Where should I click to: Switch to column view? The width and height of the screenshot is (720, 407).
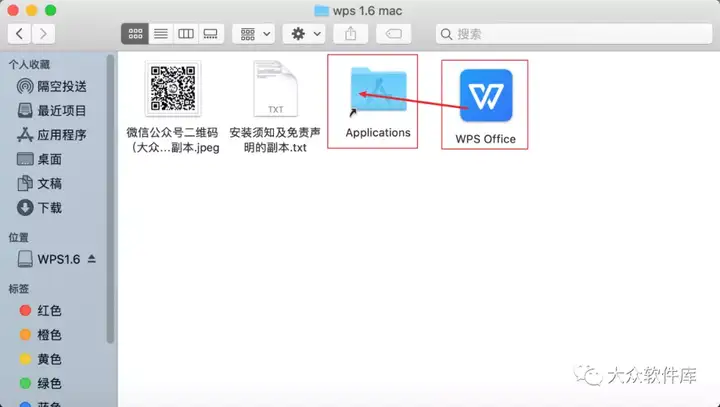(x=186, y=34)
